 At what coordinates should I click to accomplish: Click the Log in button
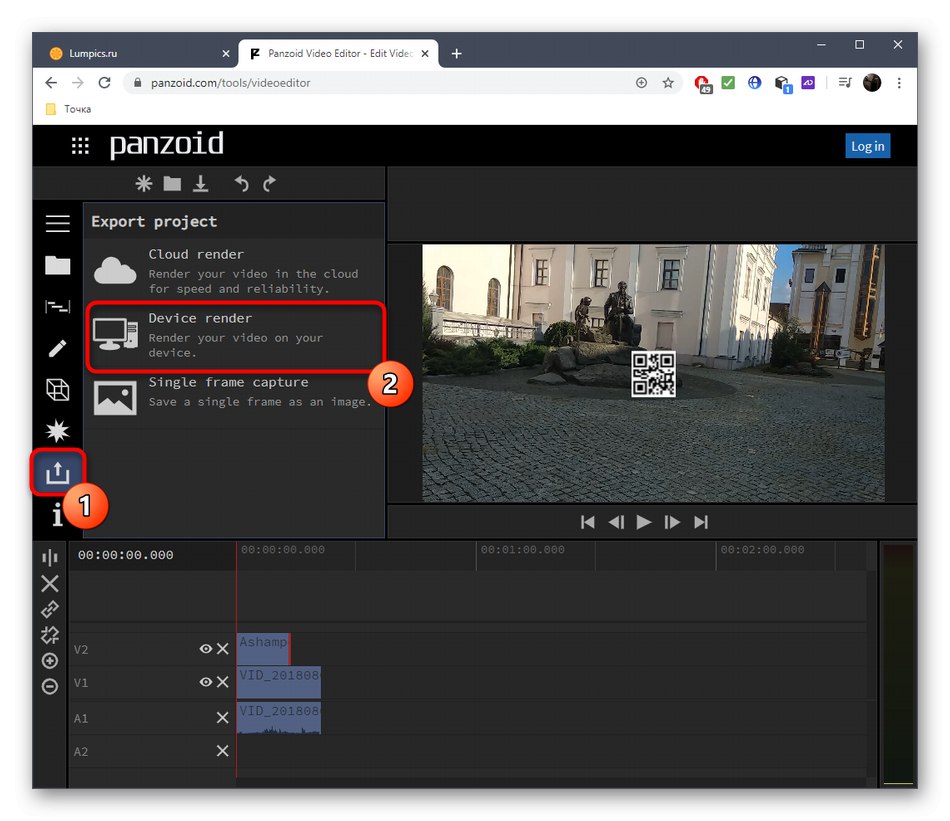(x=867, y=146)
